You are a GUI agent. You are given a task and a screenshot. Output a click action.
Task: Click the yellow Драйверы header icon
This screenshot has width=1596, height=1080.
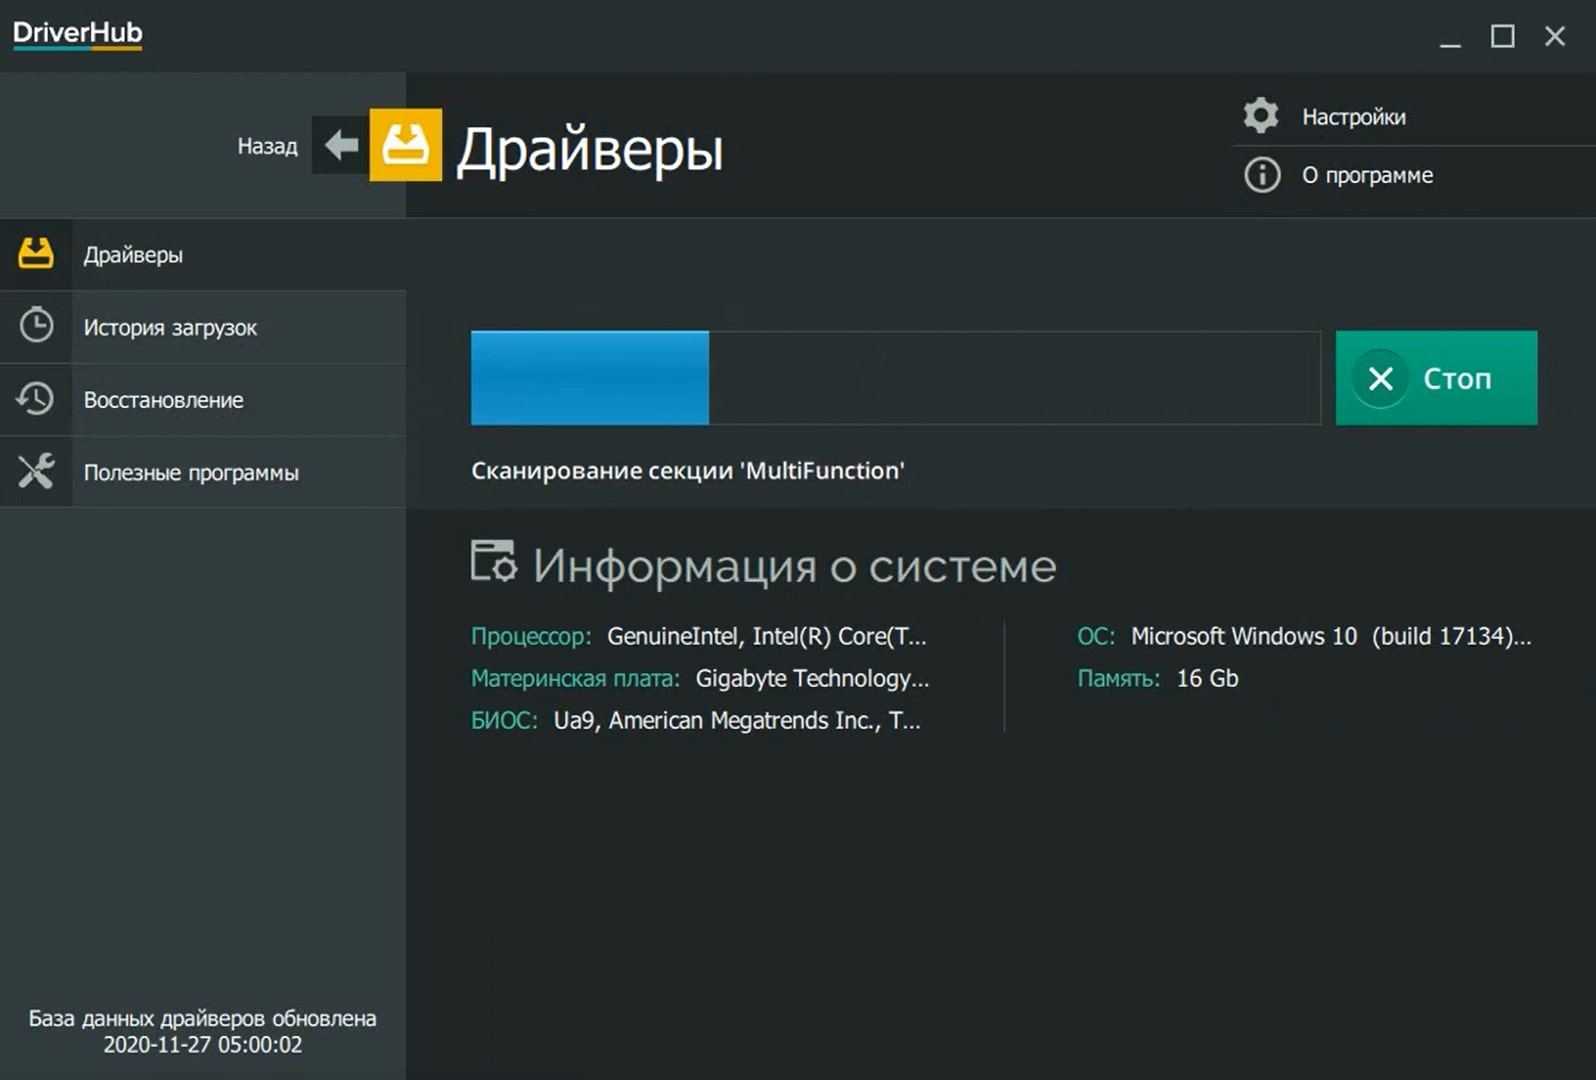point(405,145)
